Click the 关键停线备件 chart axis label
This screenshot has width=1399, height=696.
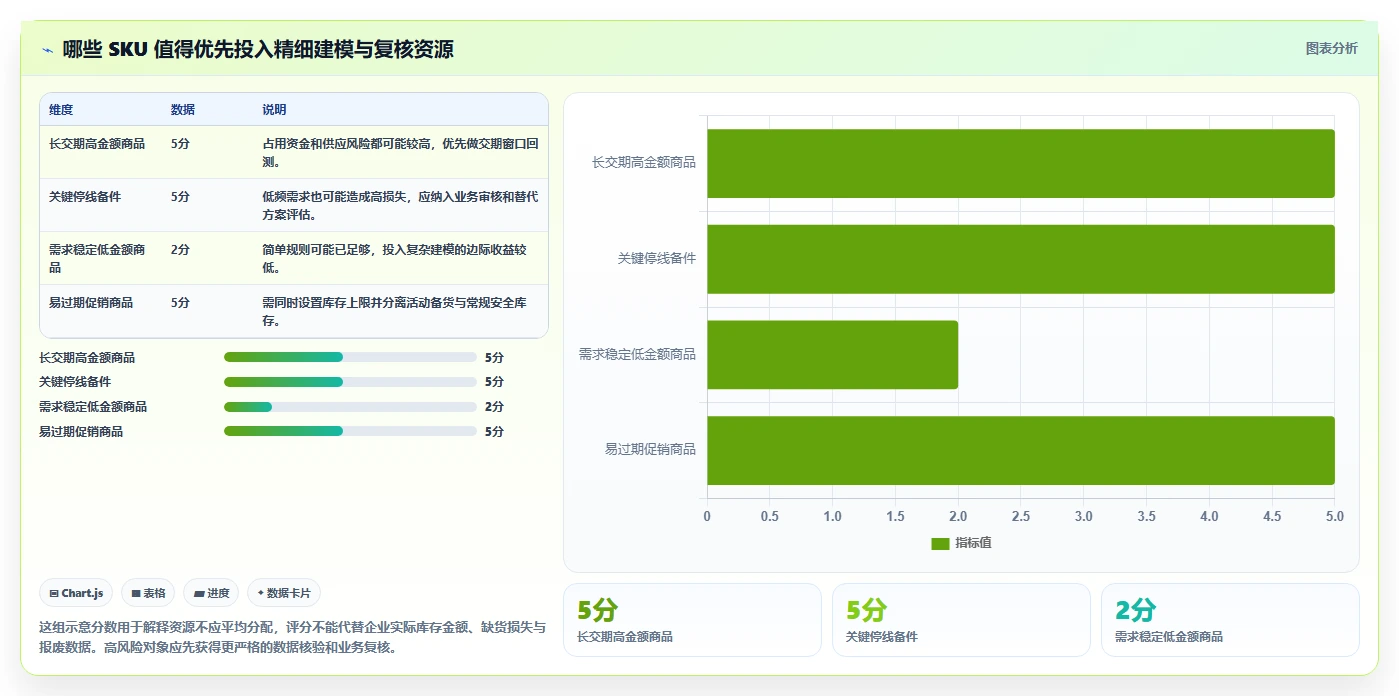pos(657,258)
